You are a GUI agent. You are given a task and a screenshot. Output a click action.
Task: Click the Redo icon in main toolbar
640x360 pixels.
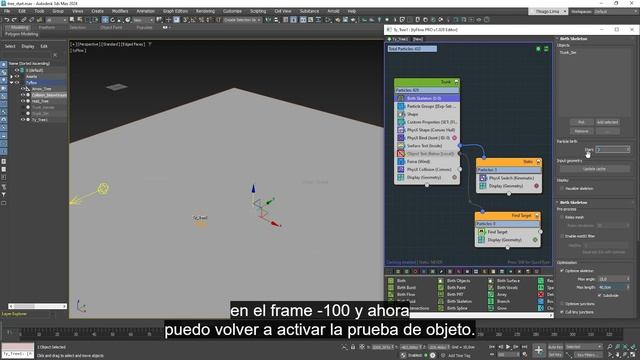pos(14,20)
